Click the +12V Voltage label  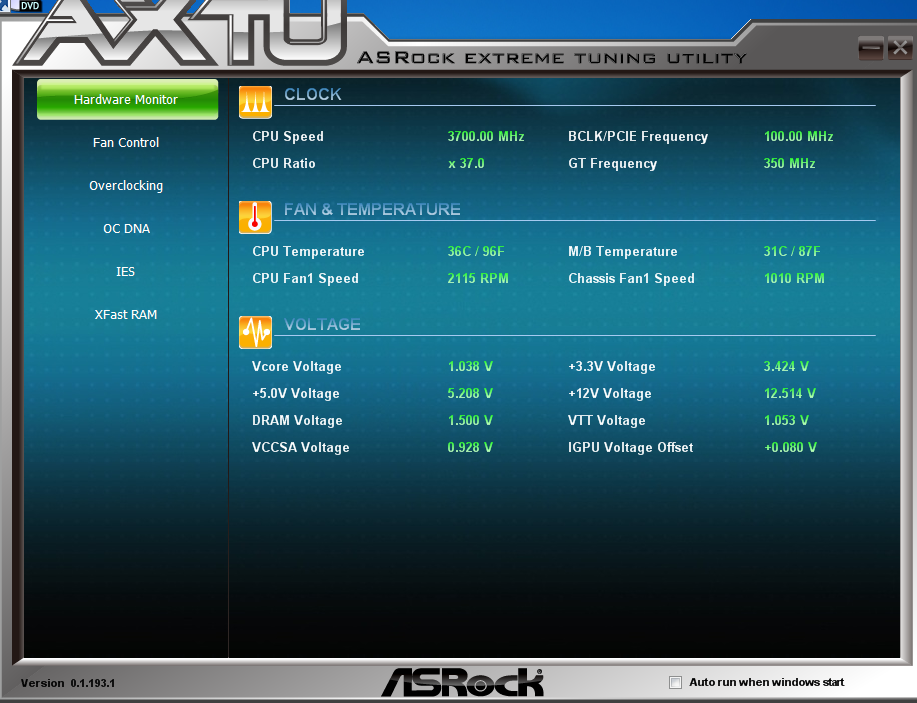[x=609, y=393]
